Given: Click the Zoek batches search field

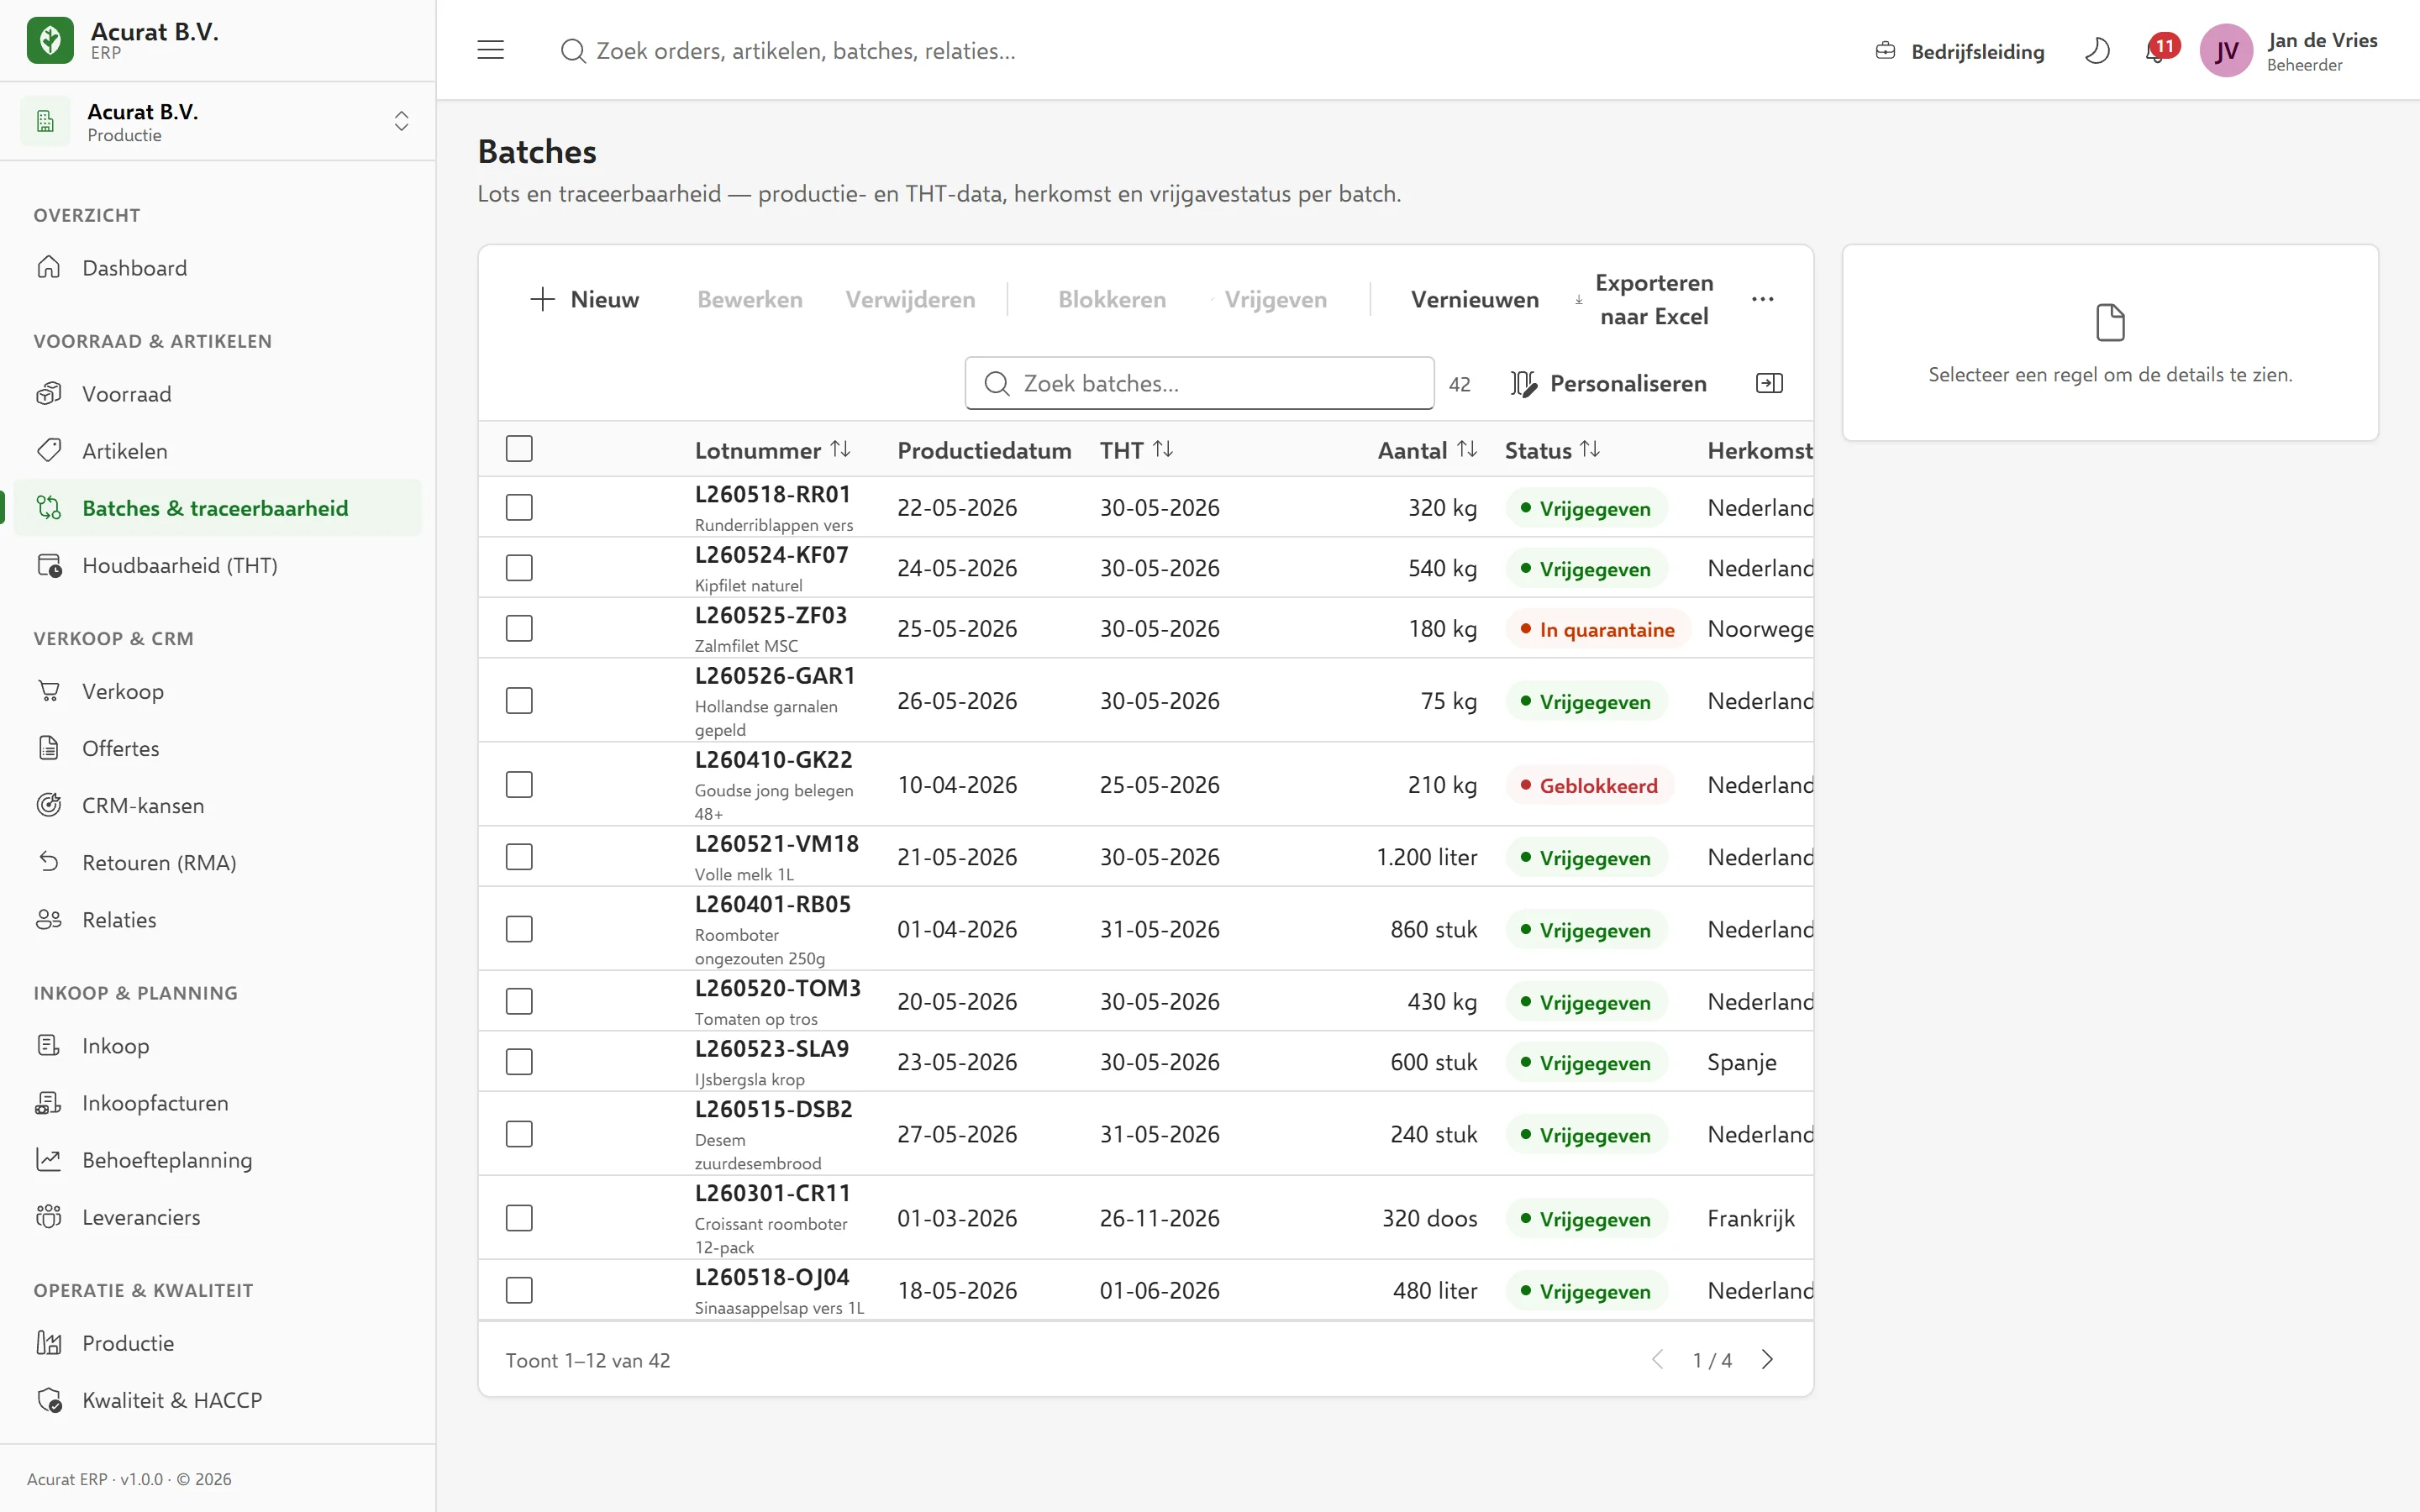Looking at the screenshot, I should [1199, 383].
